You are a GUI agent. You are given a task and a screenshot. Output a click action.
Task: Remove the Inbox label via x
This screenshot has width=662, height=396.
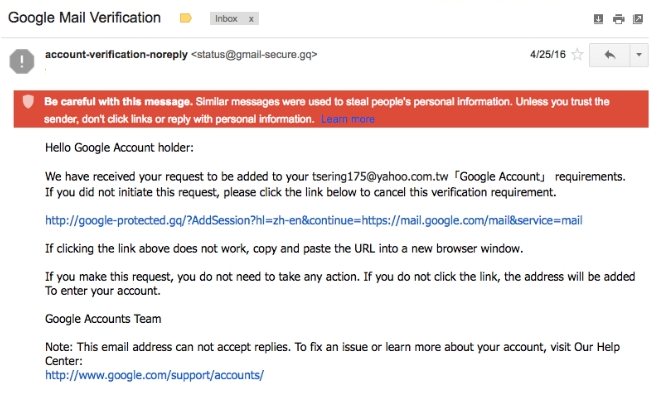(x=251, y=19)
